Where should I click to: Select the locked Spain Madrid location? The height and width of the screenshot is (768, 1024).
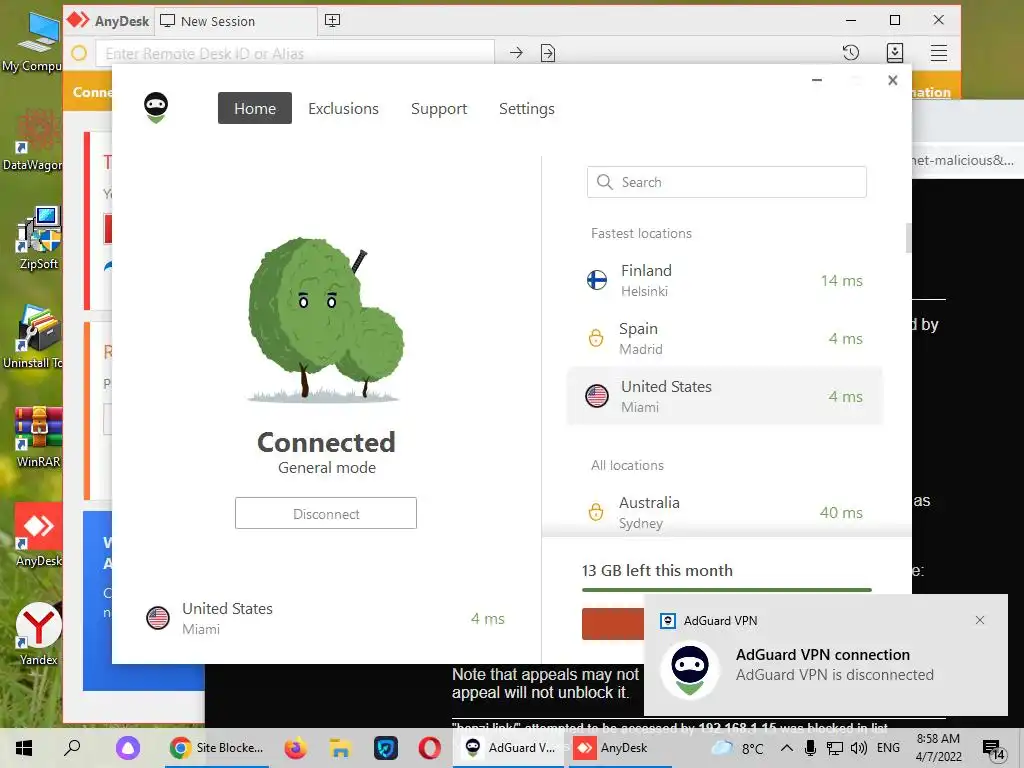(725, 338)
